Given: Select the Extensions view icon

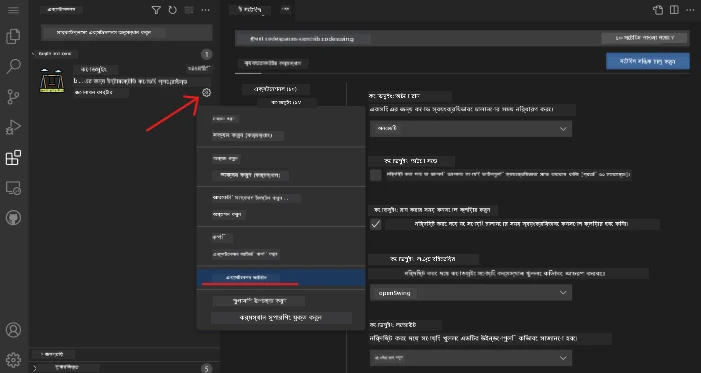Looking at the screenshot, I should [13, 157].
